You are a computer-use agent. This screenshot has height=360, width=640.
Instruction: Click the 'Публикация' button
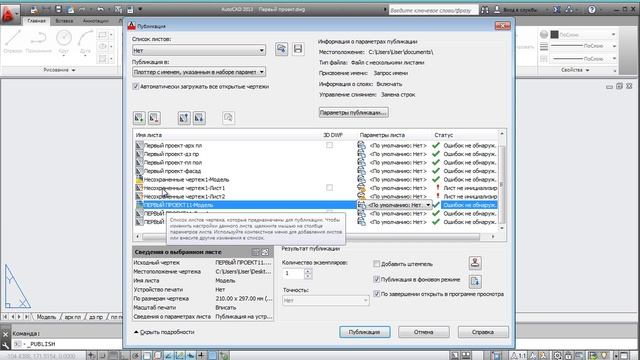(364, 332)
